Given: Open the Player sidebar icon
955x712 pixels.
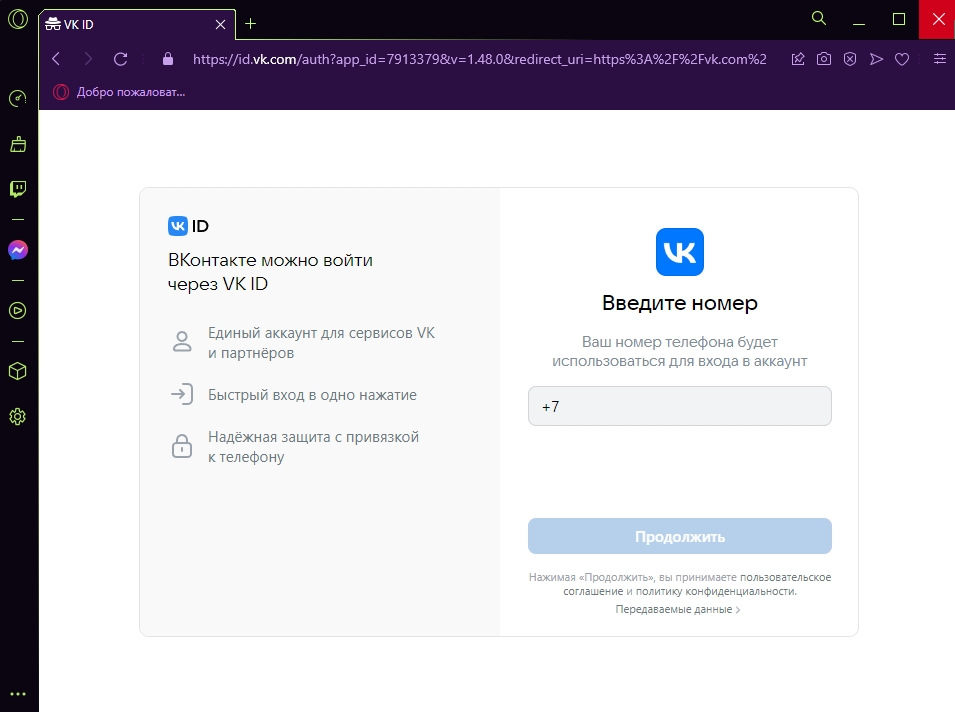Looking at the screenshot, I should tap(18, 311).
